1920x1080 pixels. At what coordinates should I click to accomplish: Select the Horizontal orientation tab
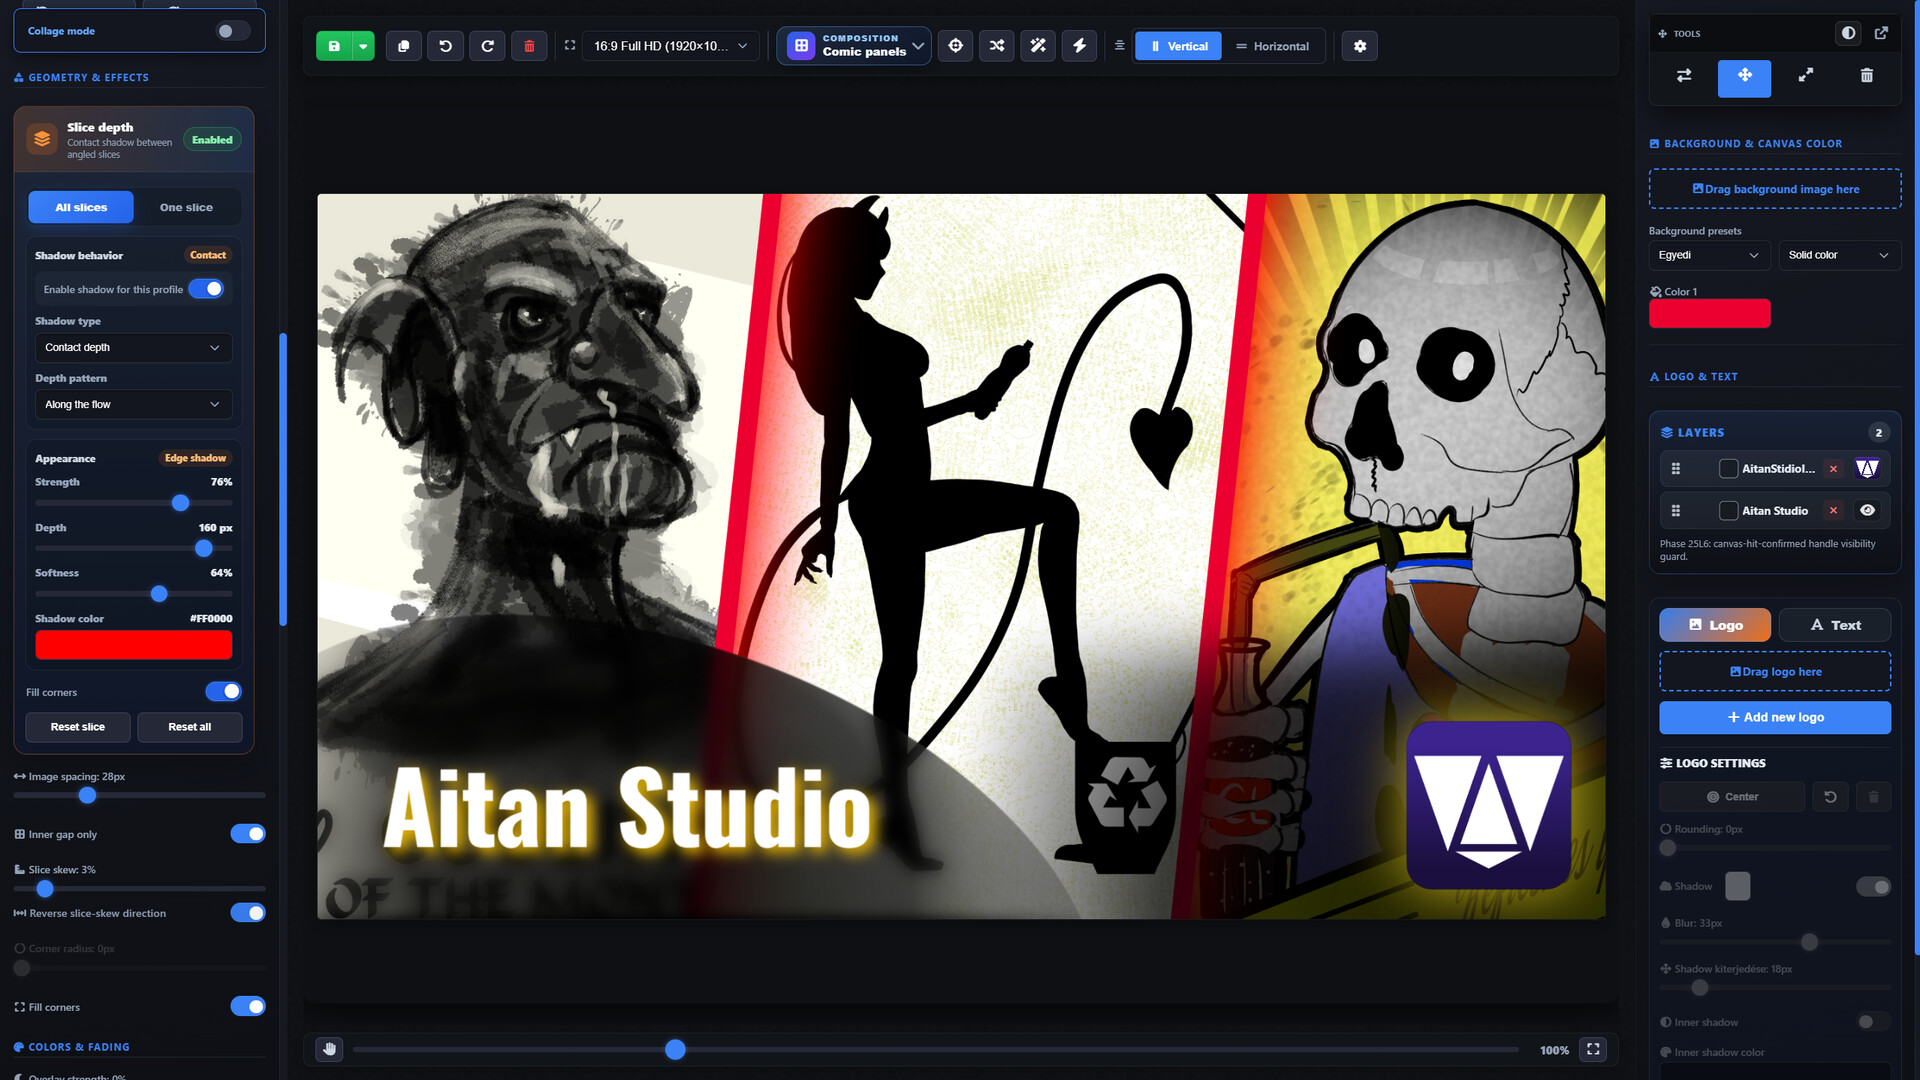coord(1272,46)
